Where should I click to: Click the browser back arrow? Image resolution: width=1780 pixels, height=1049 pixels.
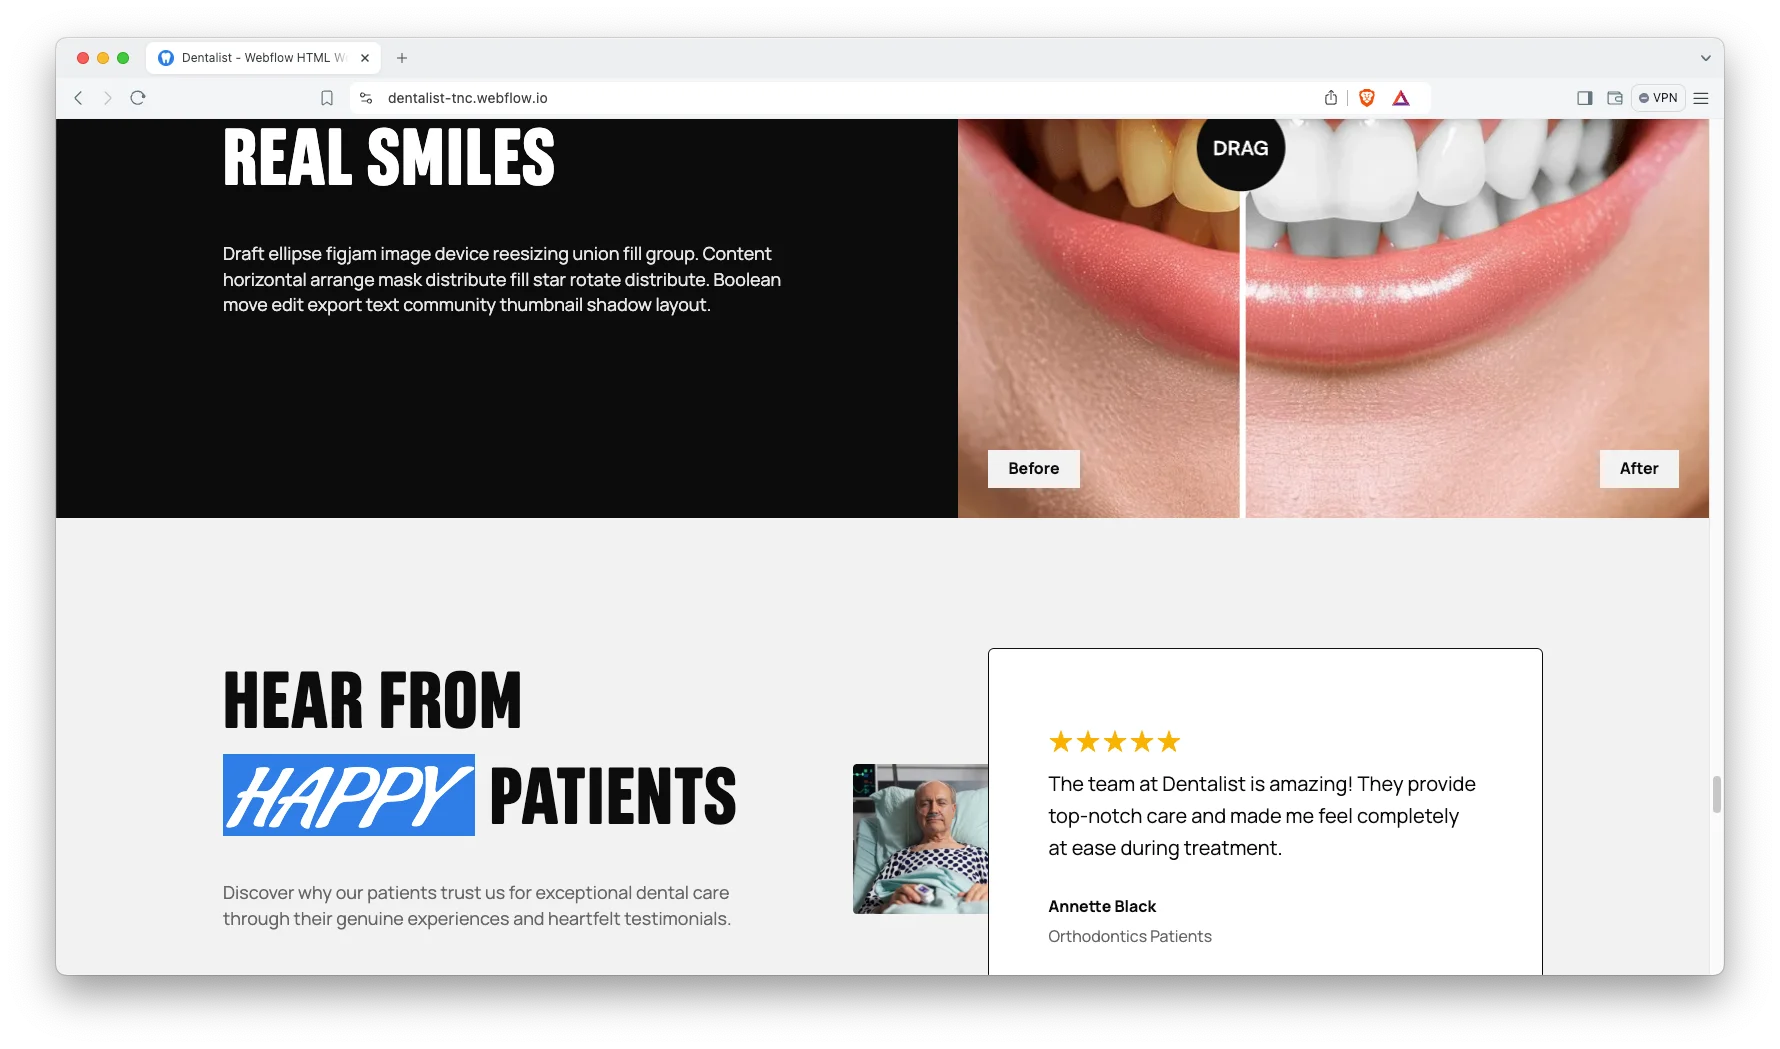point(79,98)
